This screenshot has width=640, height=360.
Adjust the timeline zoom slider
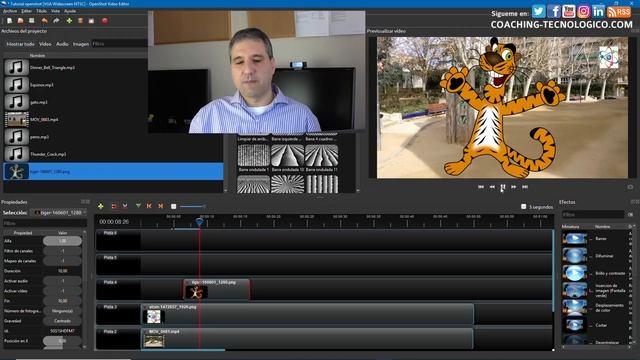point(193,207)
